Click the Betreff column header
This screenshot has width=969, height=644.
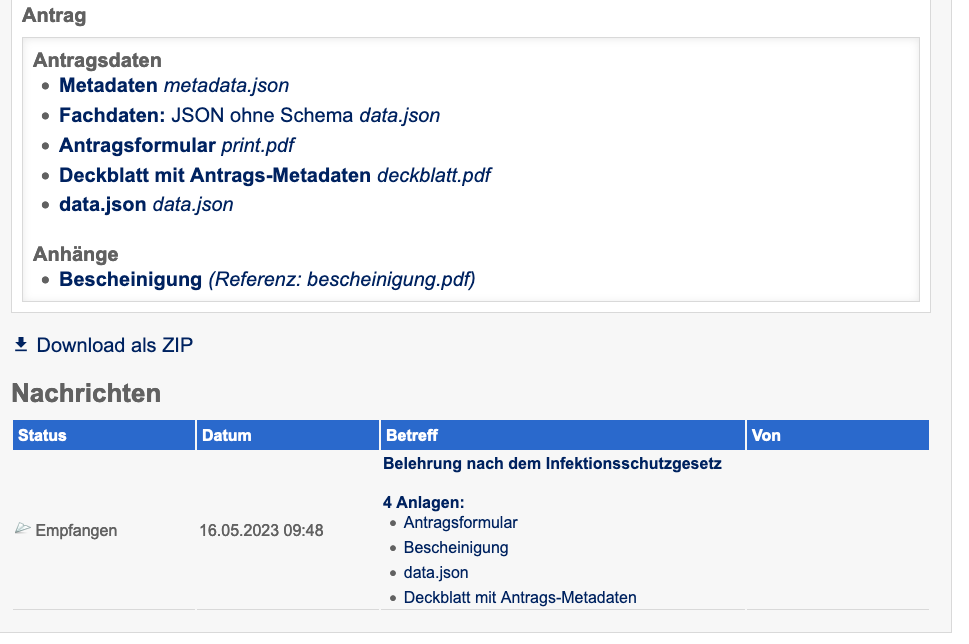[410, 435]
